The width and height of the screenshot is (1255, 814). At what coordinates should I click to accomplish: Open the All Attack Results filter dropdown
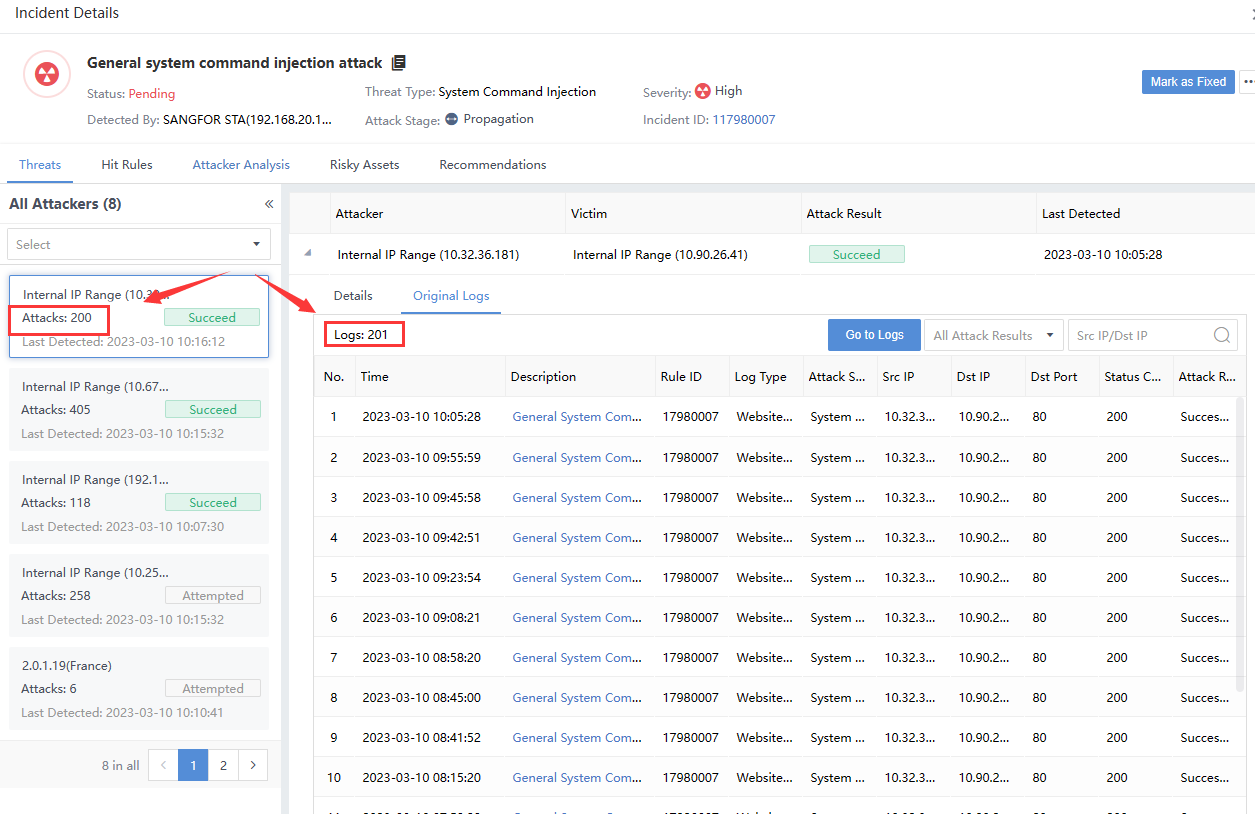tap(992, 335)
